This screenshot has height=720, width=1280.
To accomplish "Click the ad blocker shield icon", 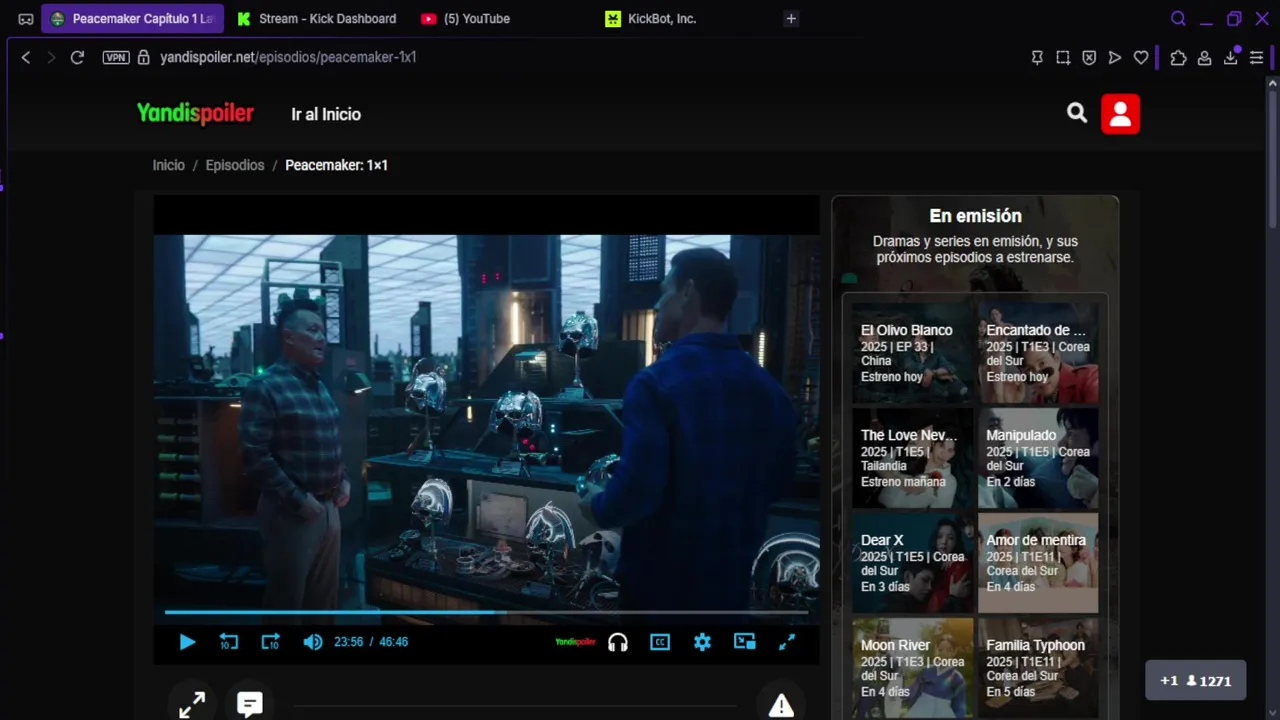I will [x=1089, y=58].
